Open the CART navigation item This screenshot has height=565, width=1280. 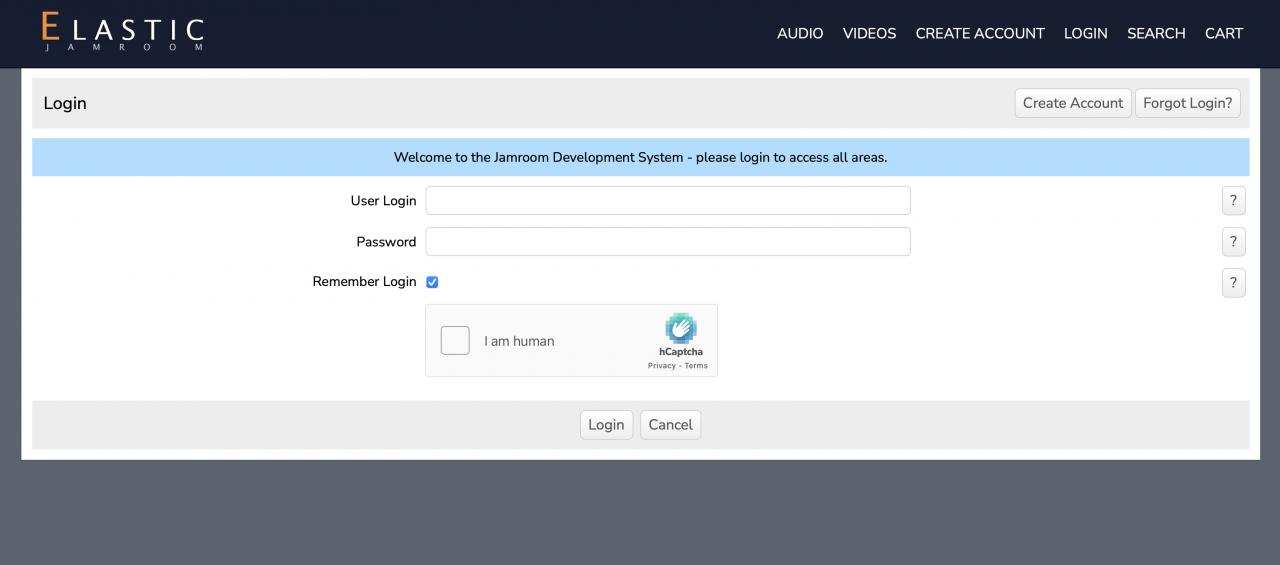1224,33
